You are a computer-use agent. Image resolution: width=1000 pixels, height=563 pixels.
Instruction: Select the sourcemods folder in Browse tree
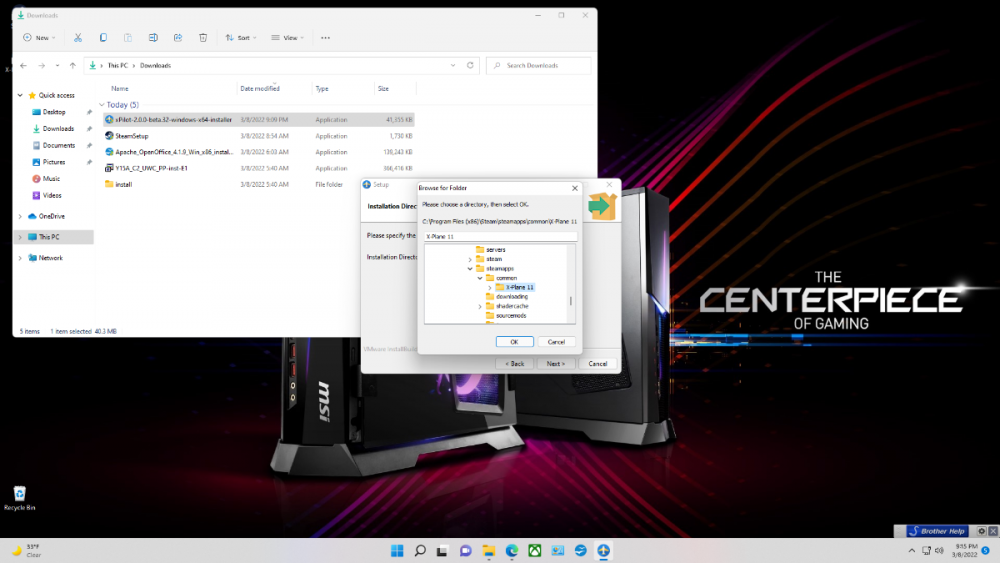click(x=511, y=316)
